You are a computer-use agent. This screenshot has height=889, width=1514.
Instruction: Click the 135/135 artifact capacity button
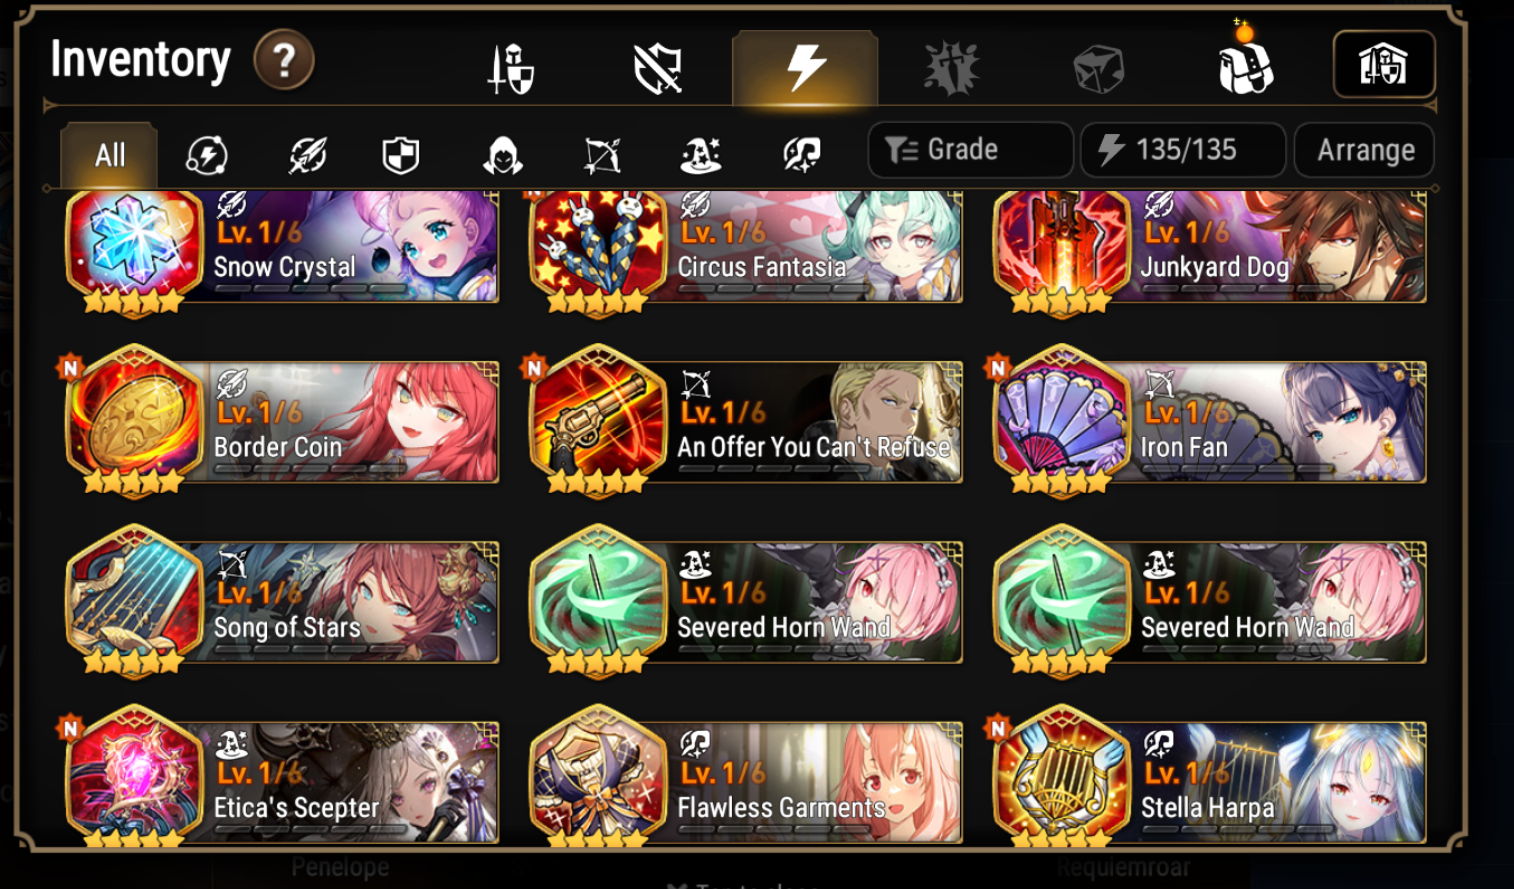1183,150
